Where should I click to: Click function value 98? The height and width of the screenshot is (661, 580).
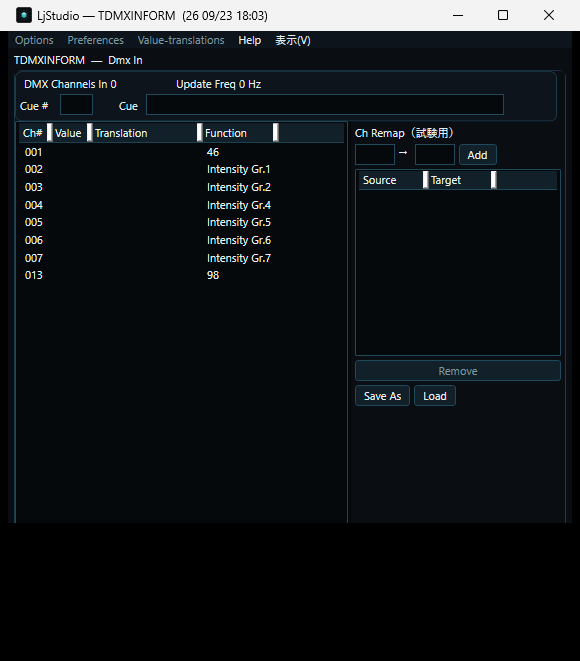tap(213, 275)
